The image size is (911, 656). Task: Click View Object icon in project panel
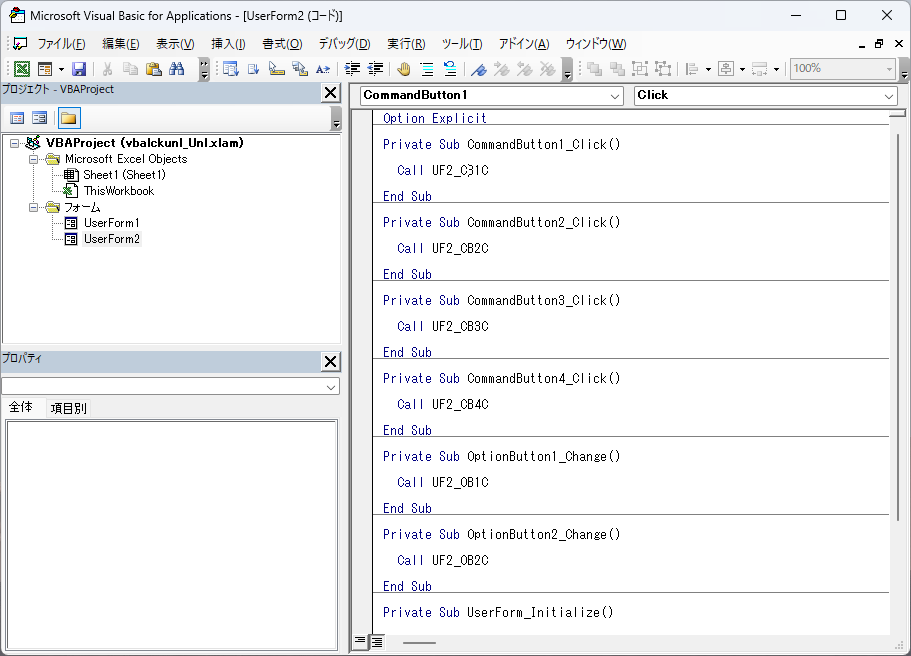[39, 118]
